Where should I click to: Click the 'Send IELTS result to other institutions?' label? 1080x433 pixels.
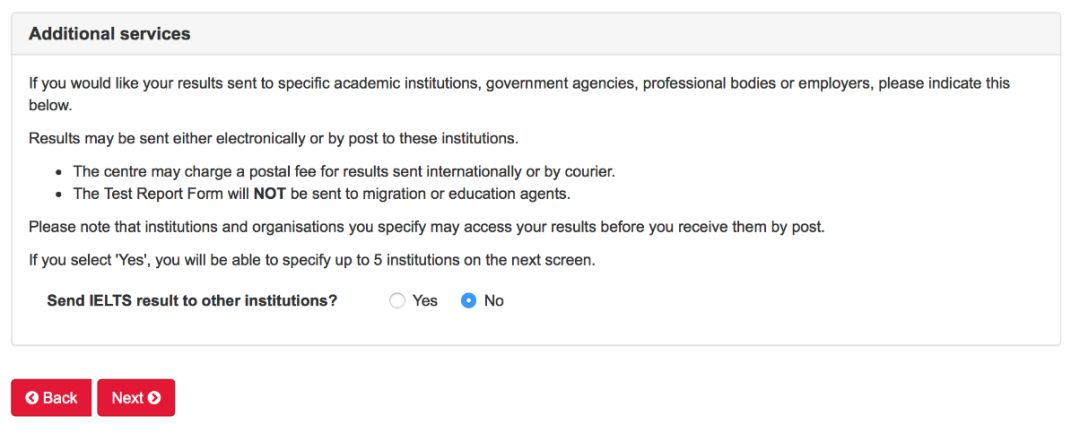point(192,301)
